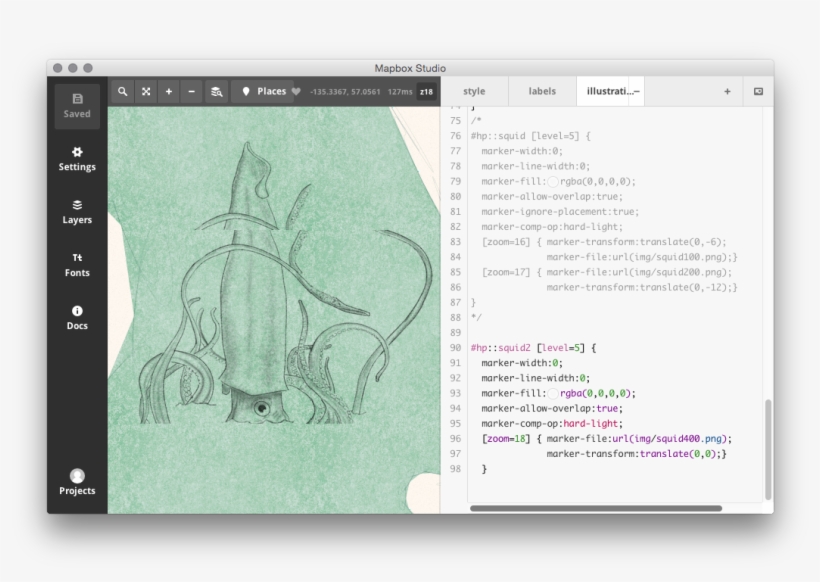The width and height of the screenshot is (820, 582).
Task: Switch to the style tab
Action: click(x=474, y=91)
